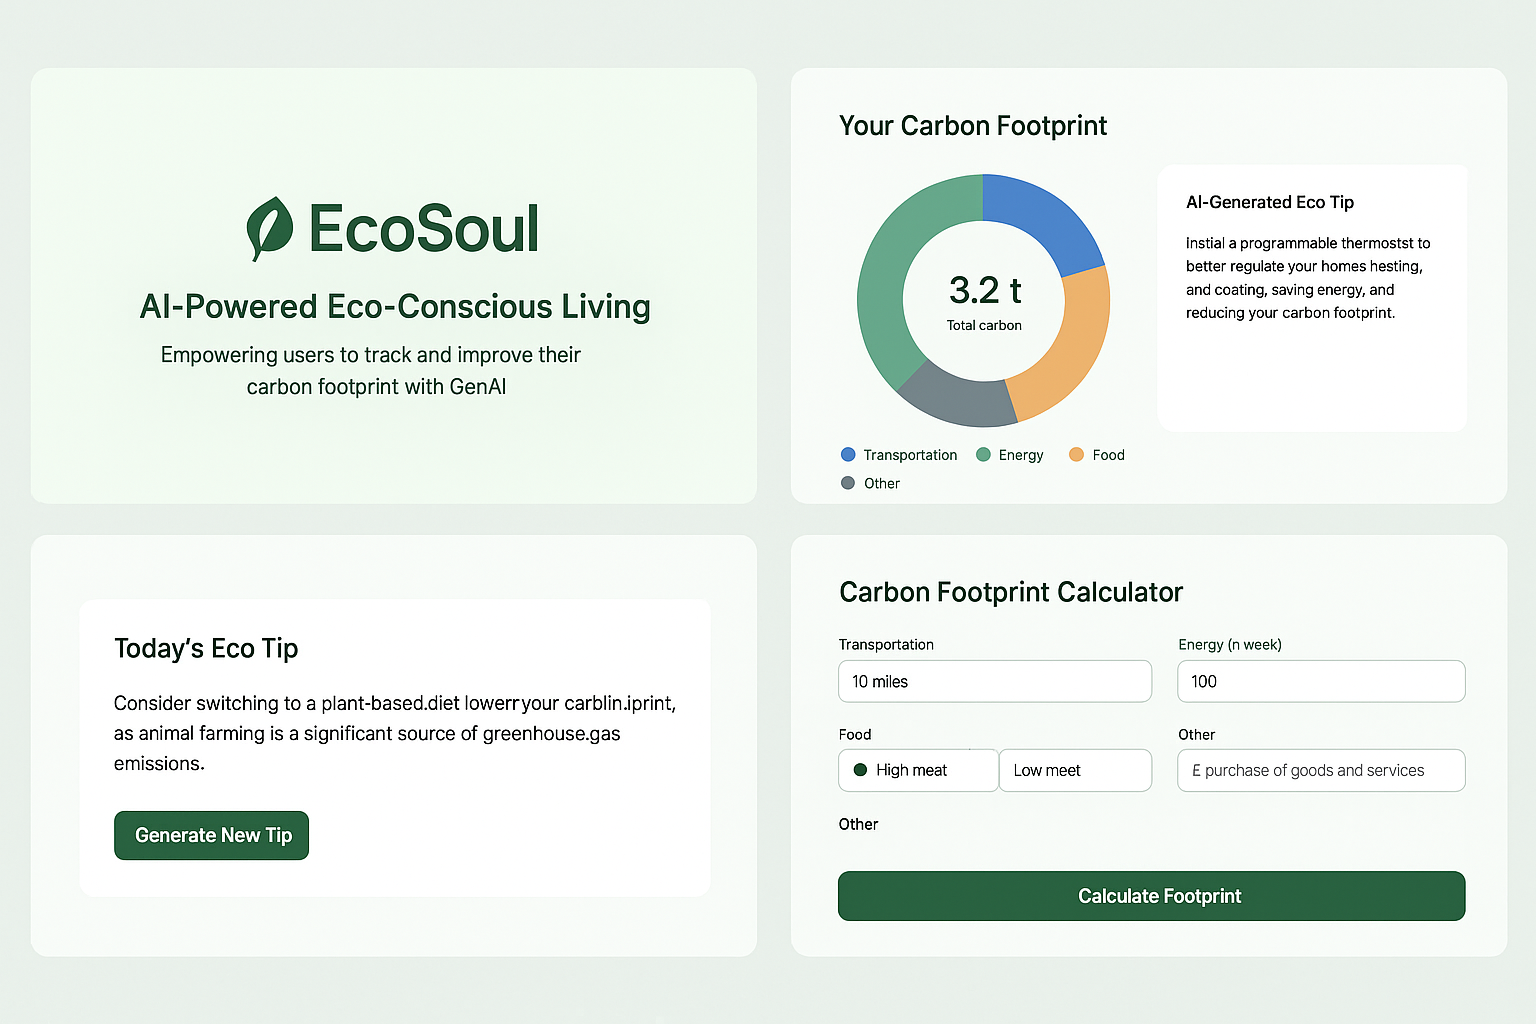Viewport: 1536px width, 1024px height.
Task: Click the orange Food legend dot
Action: [x=1075, y=454]
